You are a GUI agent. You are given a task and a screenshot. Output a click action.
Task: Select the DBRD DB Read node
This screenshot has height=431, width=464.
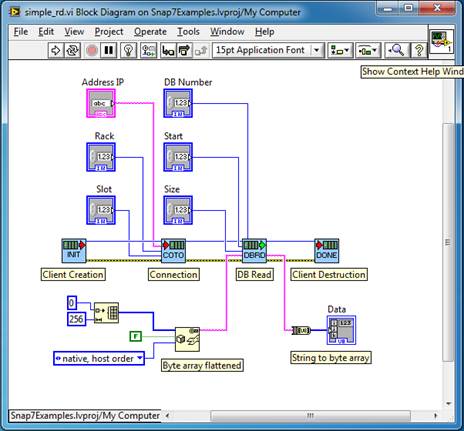click(254, 251)
